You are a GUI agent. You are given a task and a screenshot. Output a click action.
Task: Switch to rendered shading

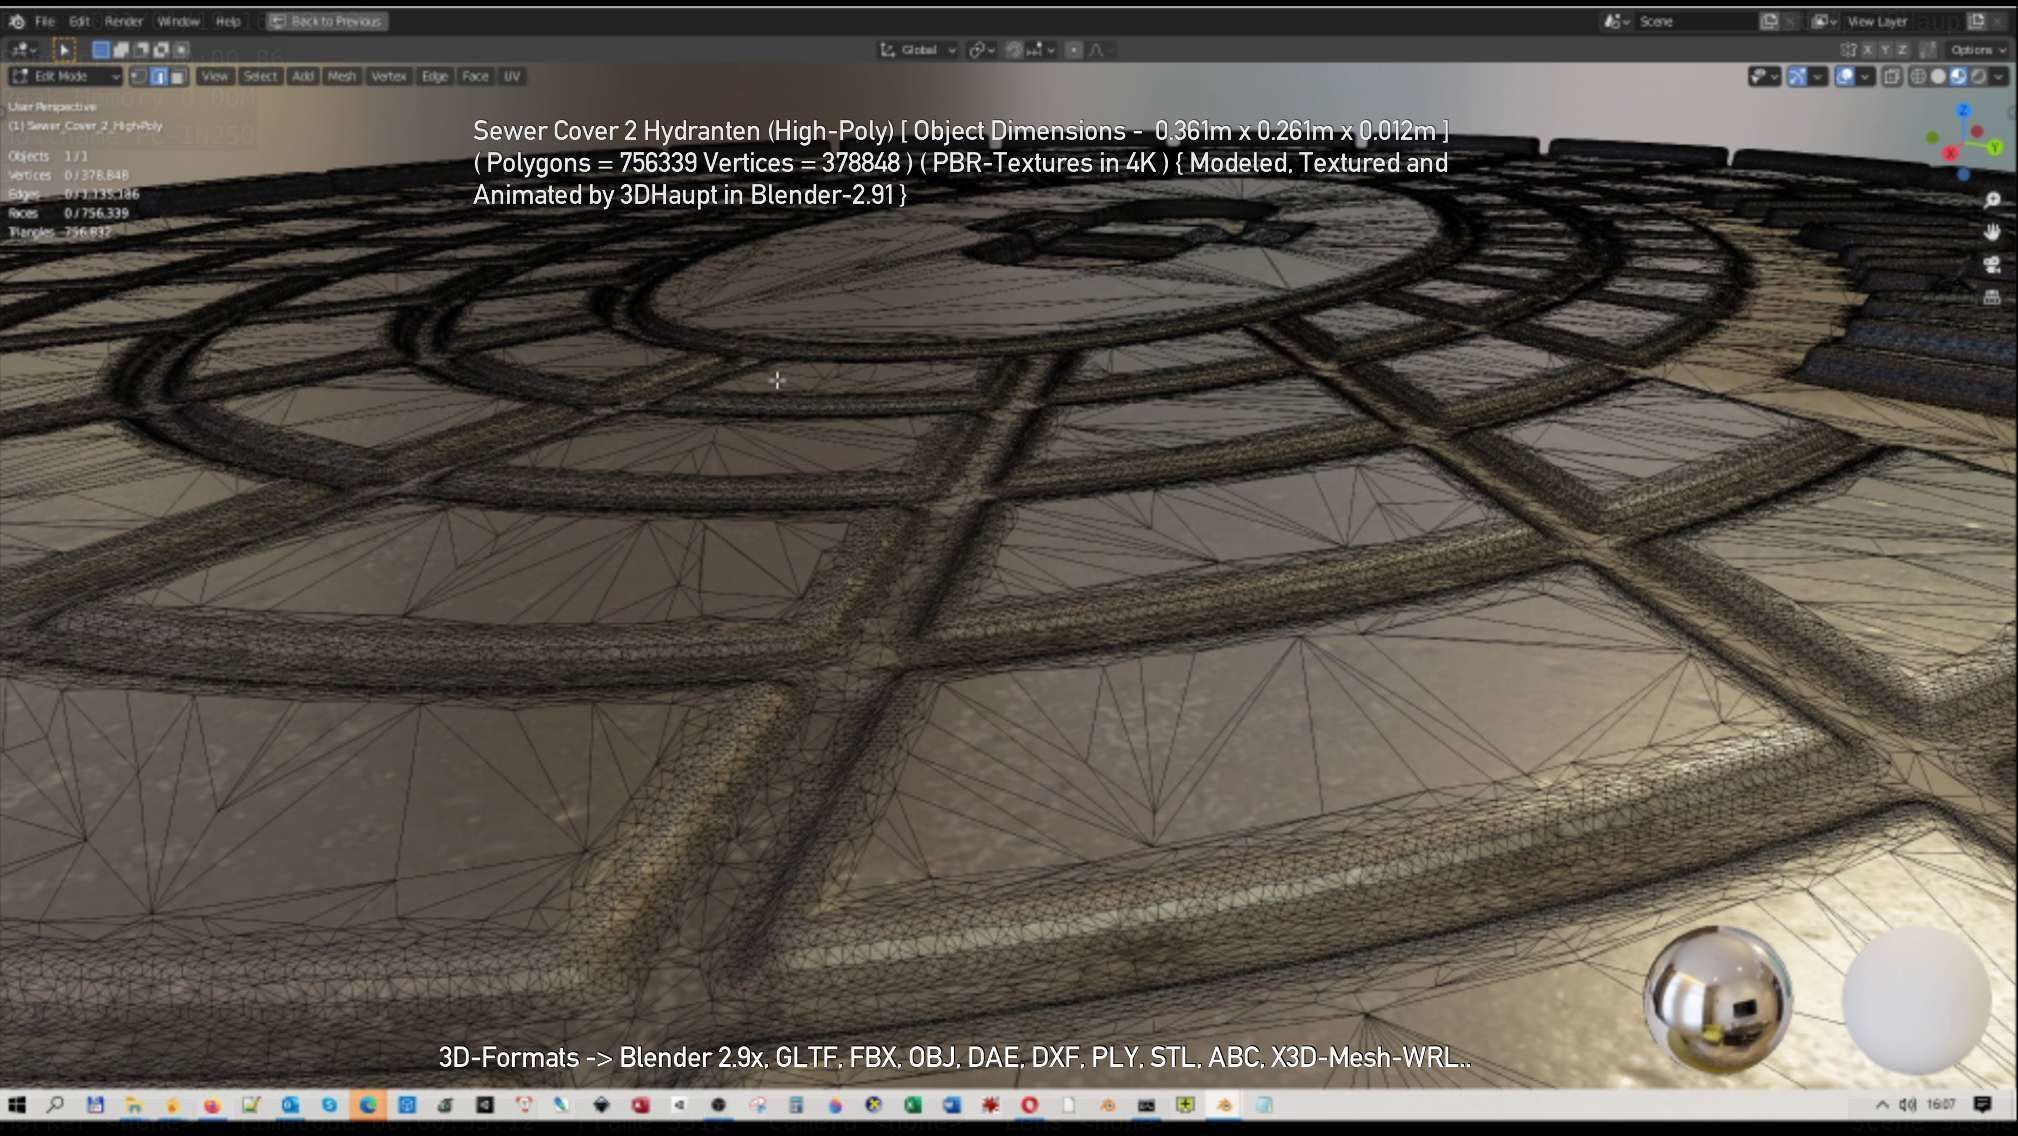tap(1978, 76)
